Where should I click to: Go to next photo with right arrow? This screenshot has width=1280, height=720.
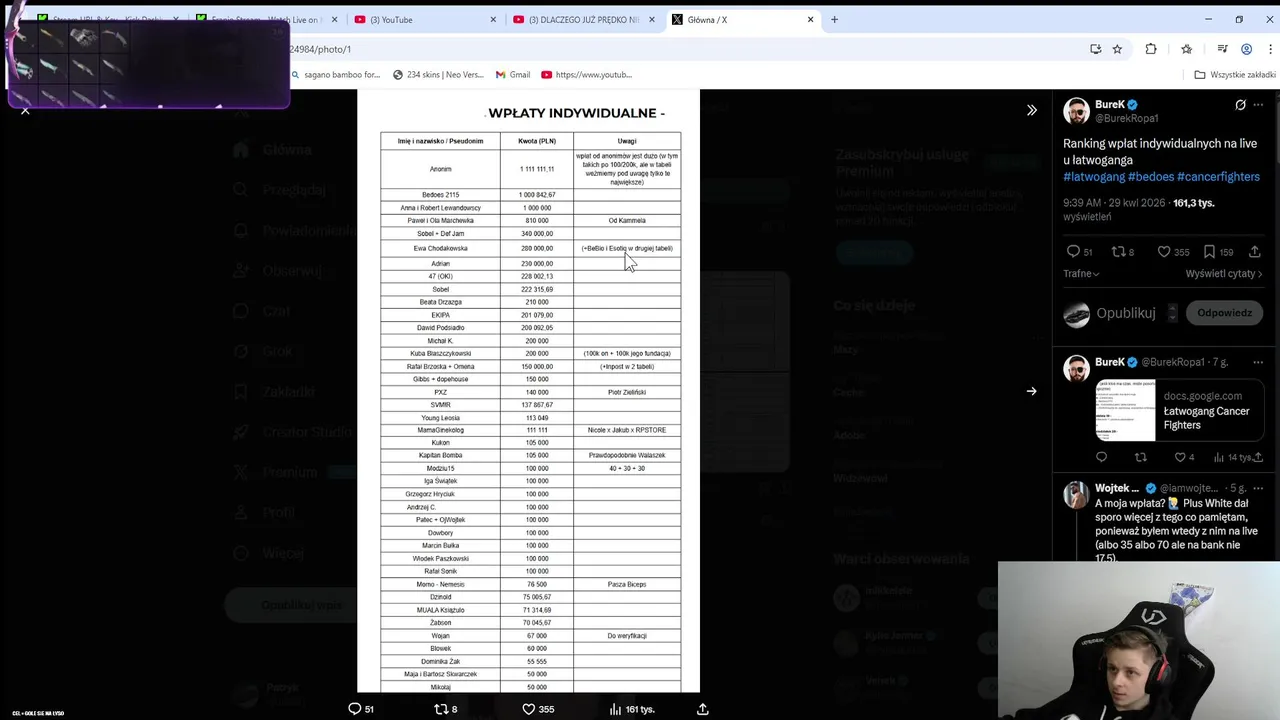[1031, 391]
